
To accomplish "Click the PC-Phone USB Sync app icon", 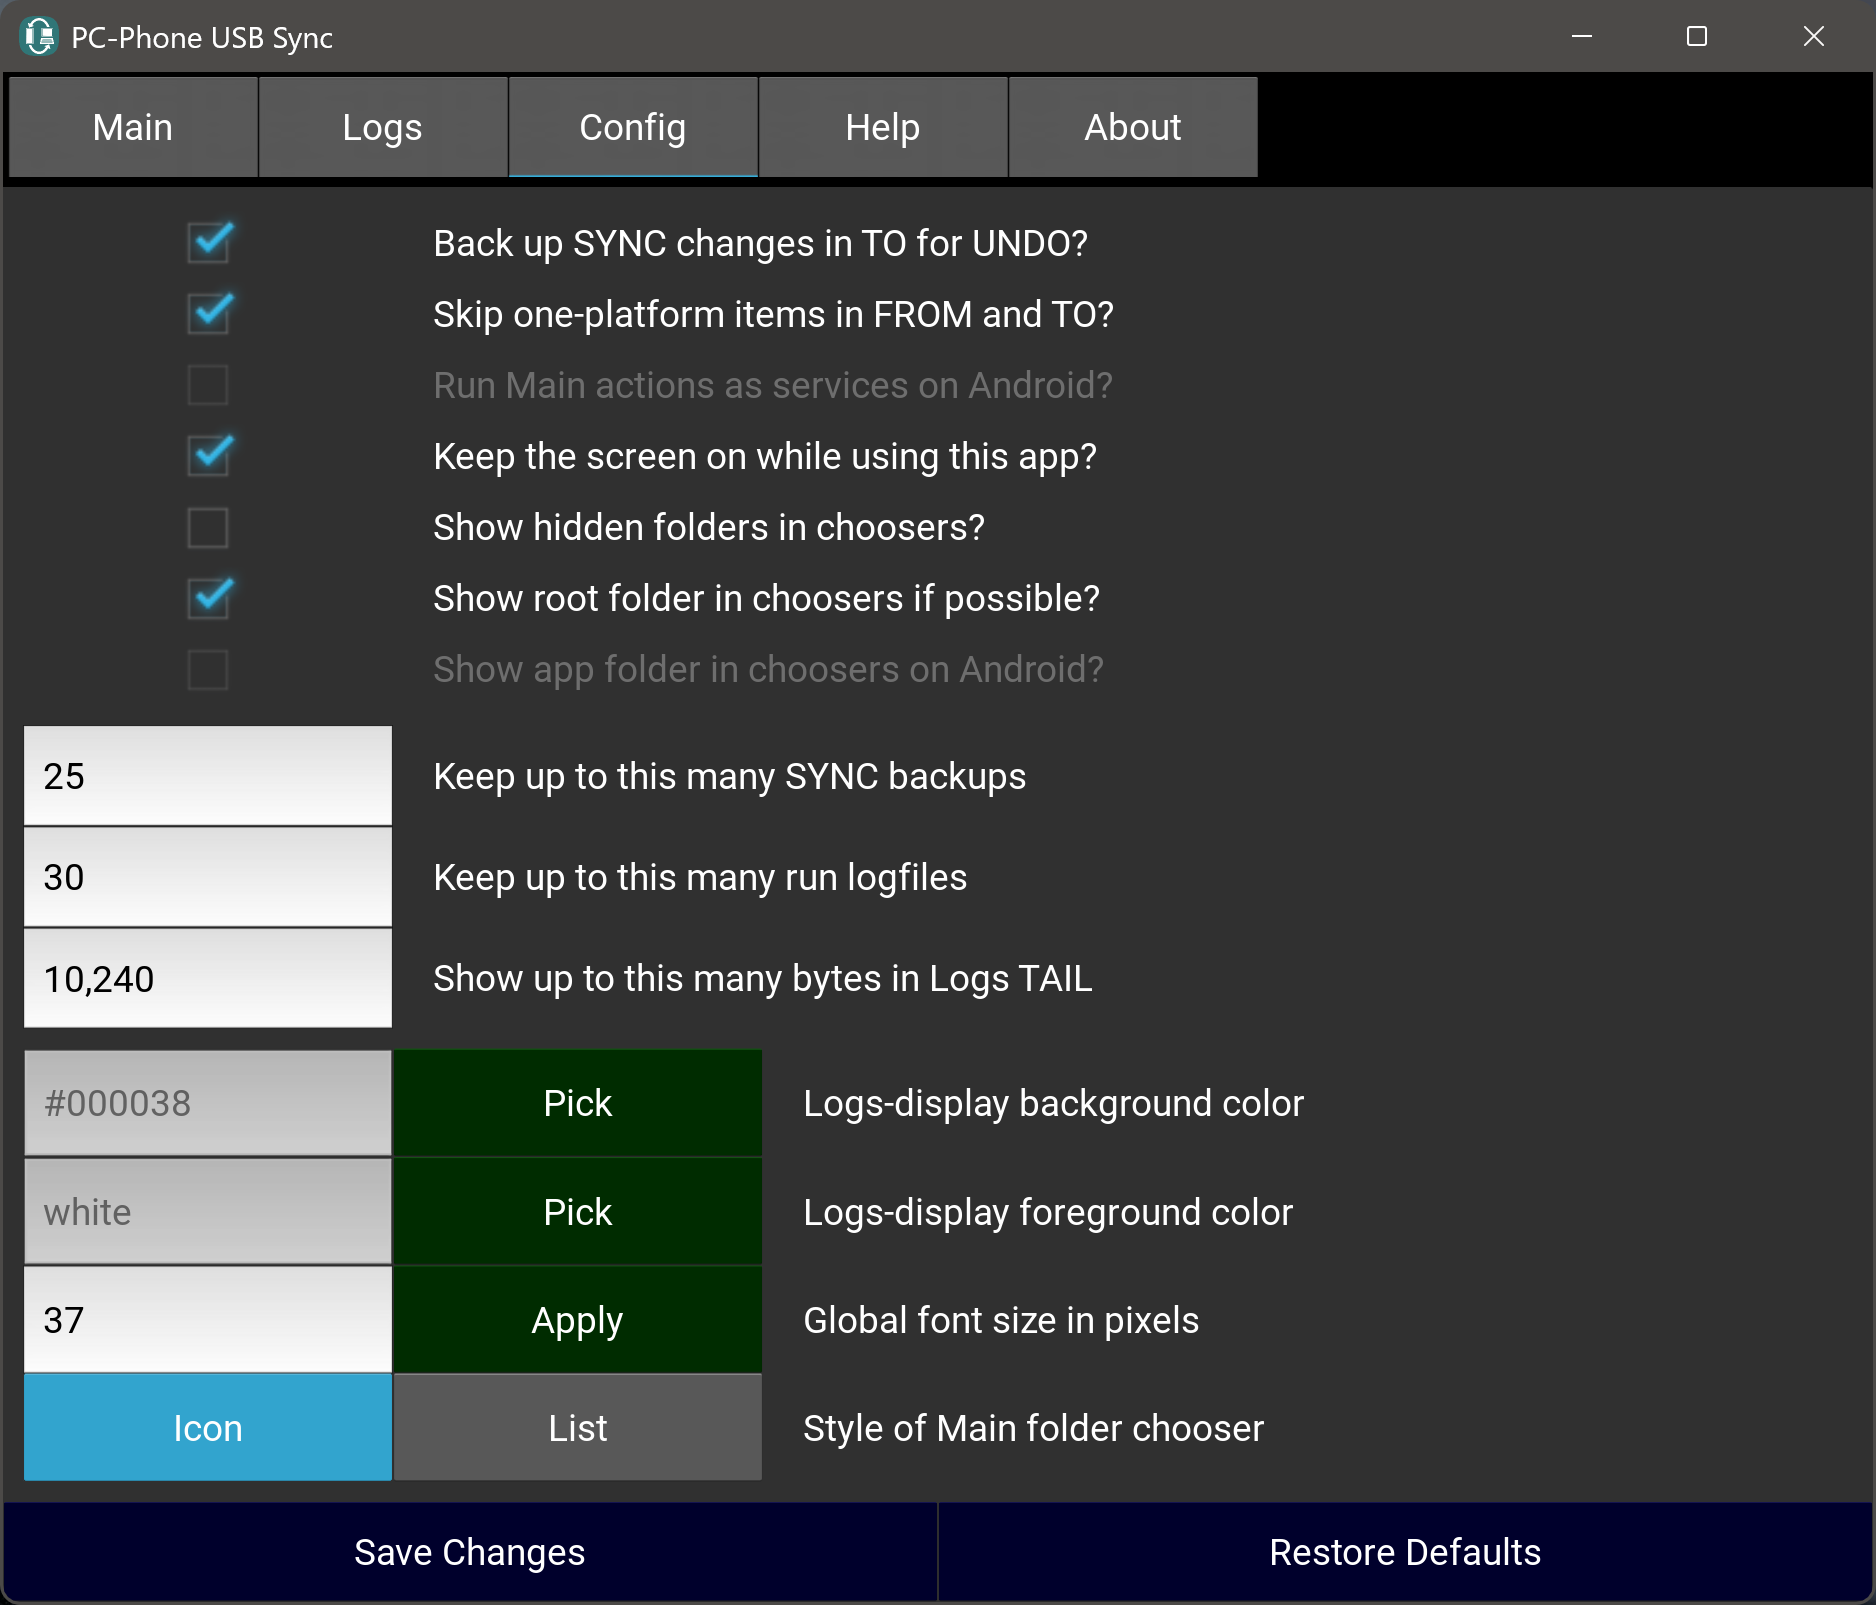I will [38, 37].
